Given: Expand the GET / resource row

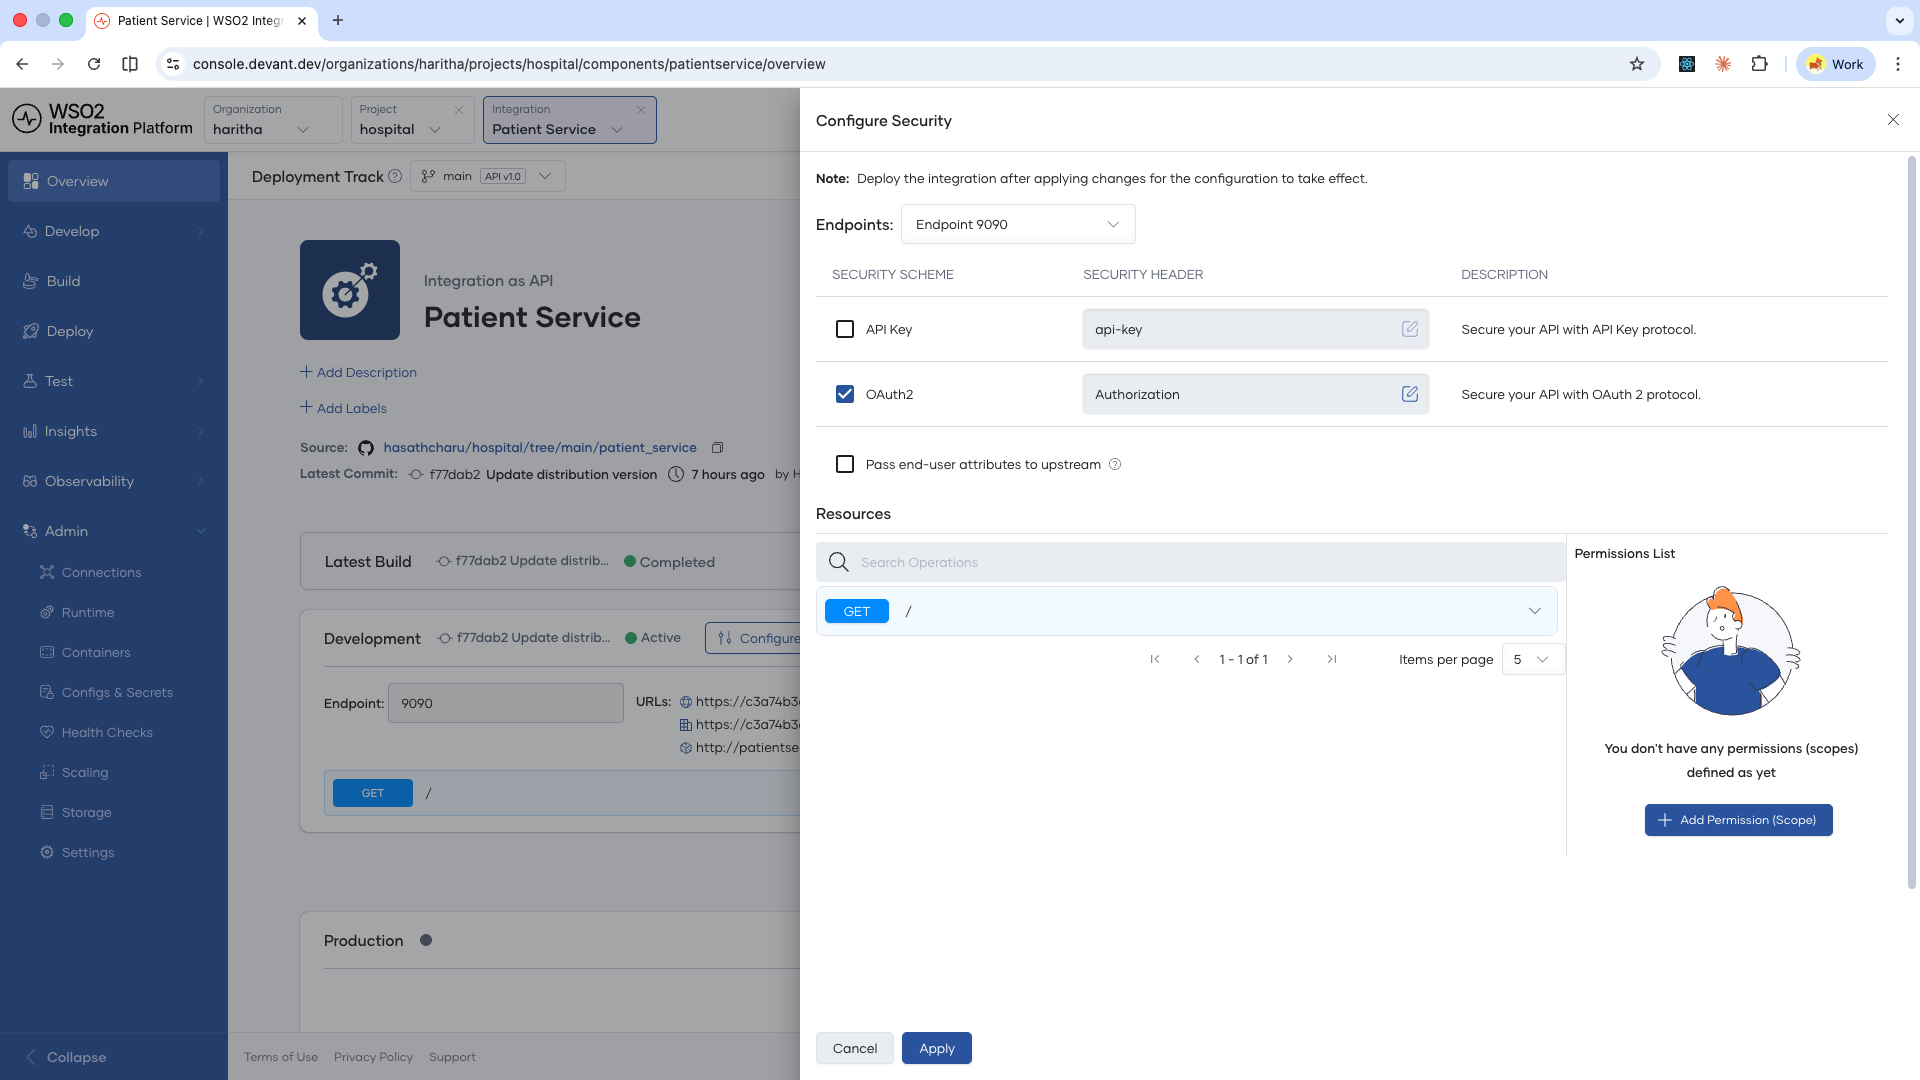Looking at the screenshot, I should click(1187, 611).
